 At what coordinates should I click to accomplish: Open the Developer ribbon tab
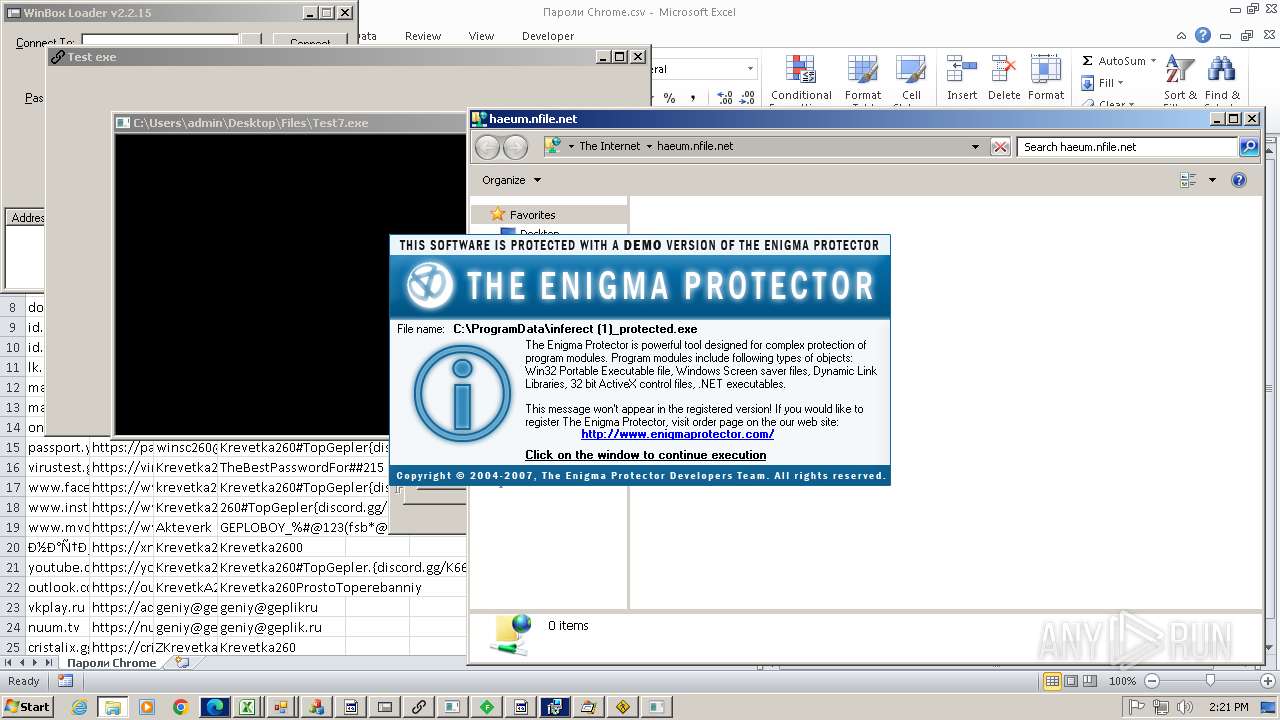548,36
